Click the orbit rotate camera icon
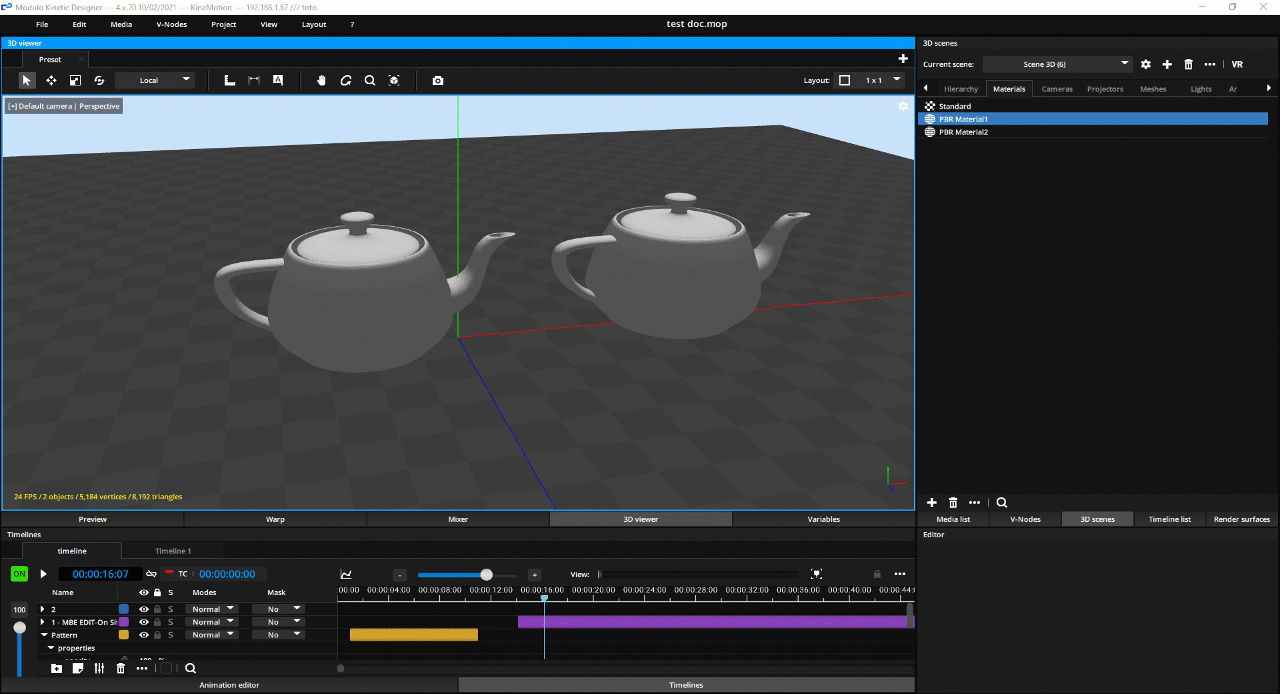This screenshot has height=694, width=1280. [346, 80]
